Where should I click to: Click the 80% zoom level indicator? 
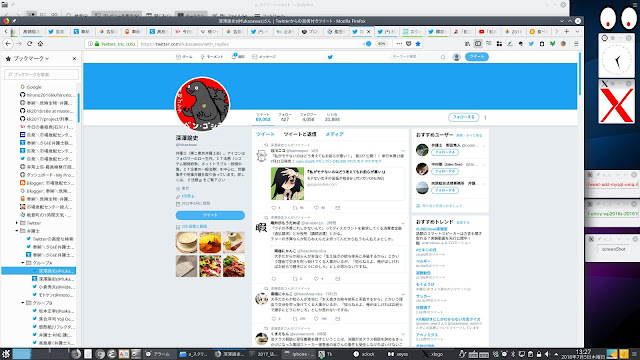pyautogui.click(x=382, y=44)
